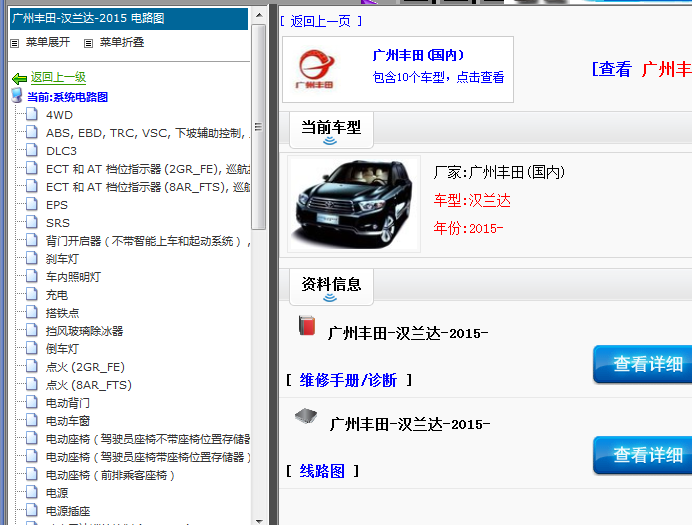Click the document icon beside 搭铁点
This screenshot has height=525, width=692.
[x=32, y=312]
